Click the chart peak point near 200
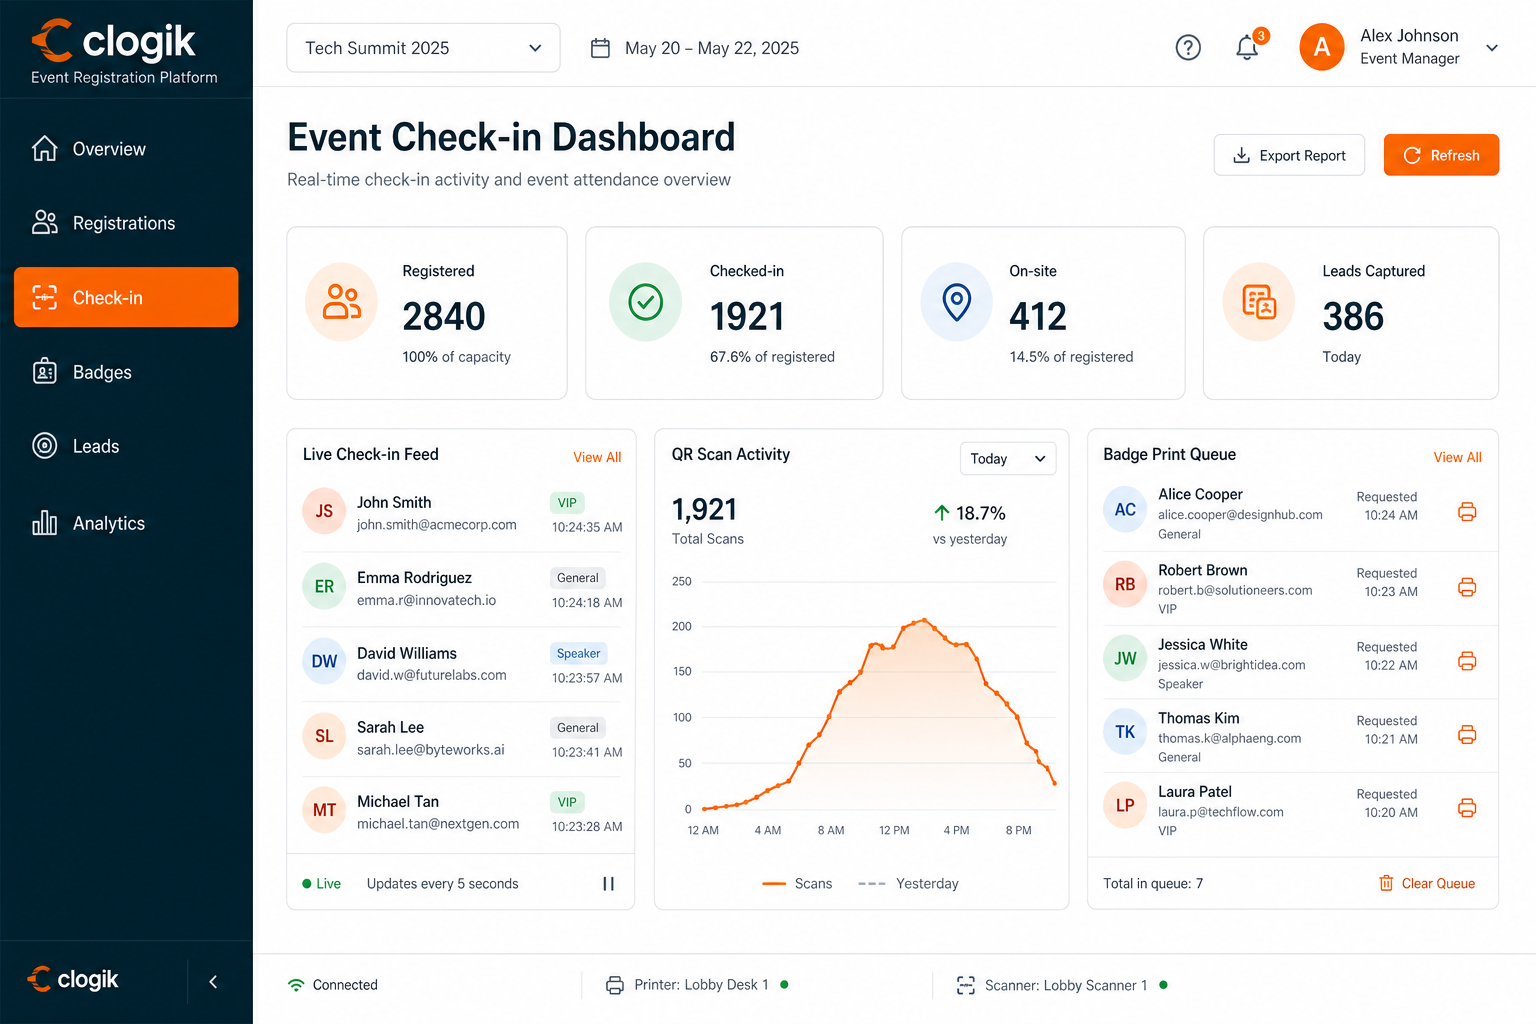 click(x=925, y=620)
